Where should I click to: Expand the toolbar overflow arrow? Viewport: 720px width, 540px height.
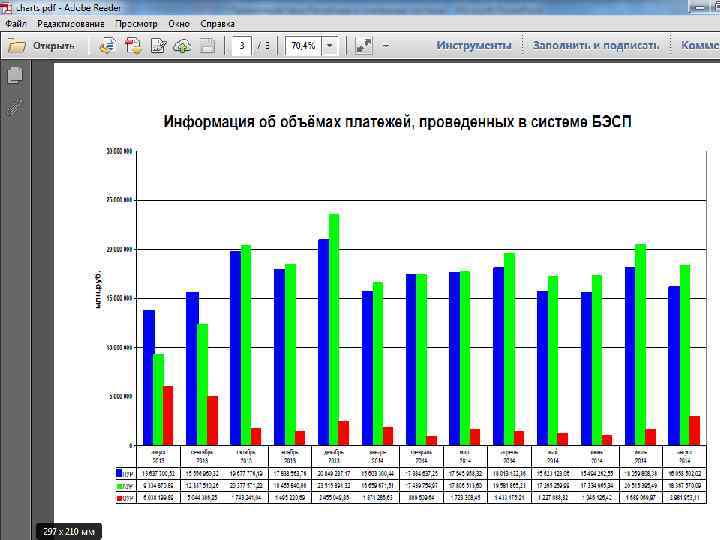pyautogui.click(x=386, y=45)
